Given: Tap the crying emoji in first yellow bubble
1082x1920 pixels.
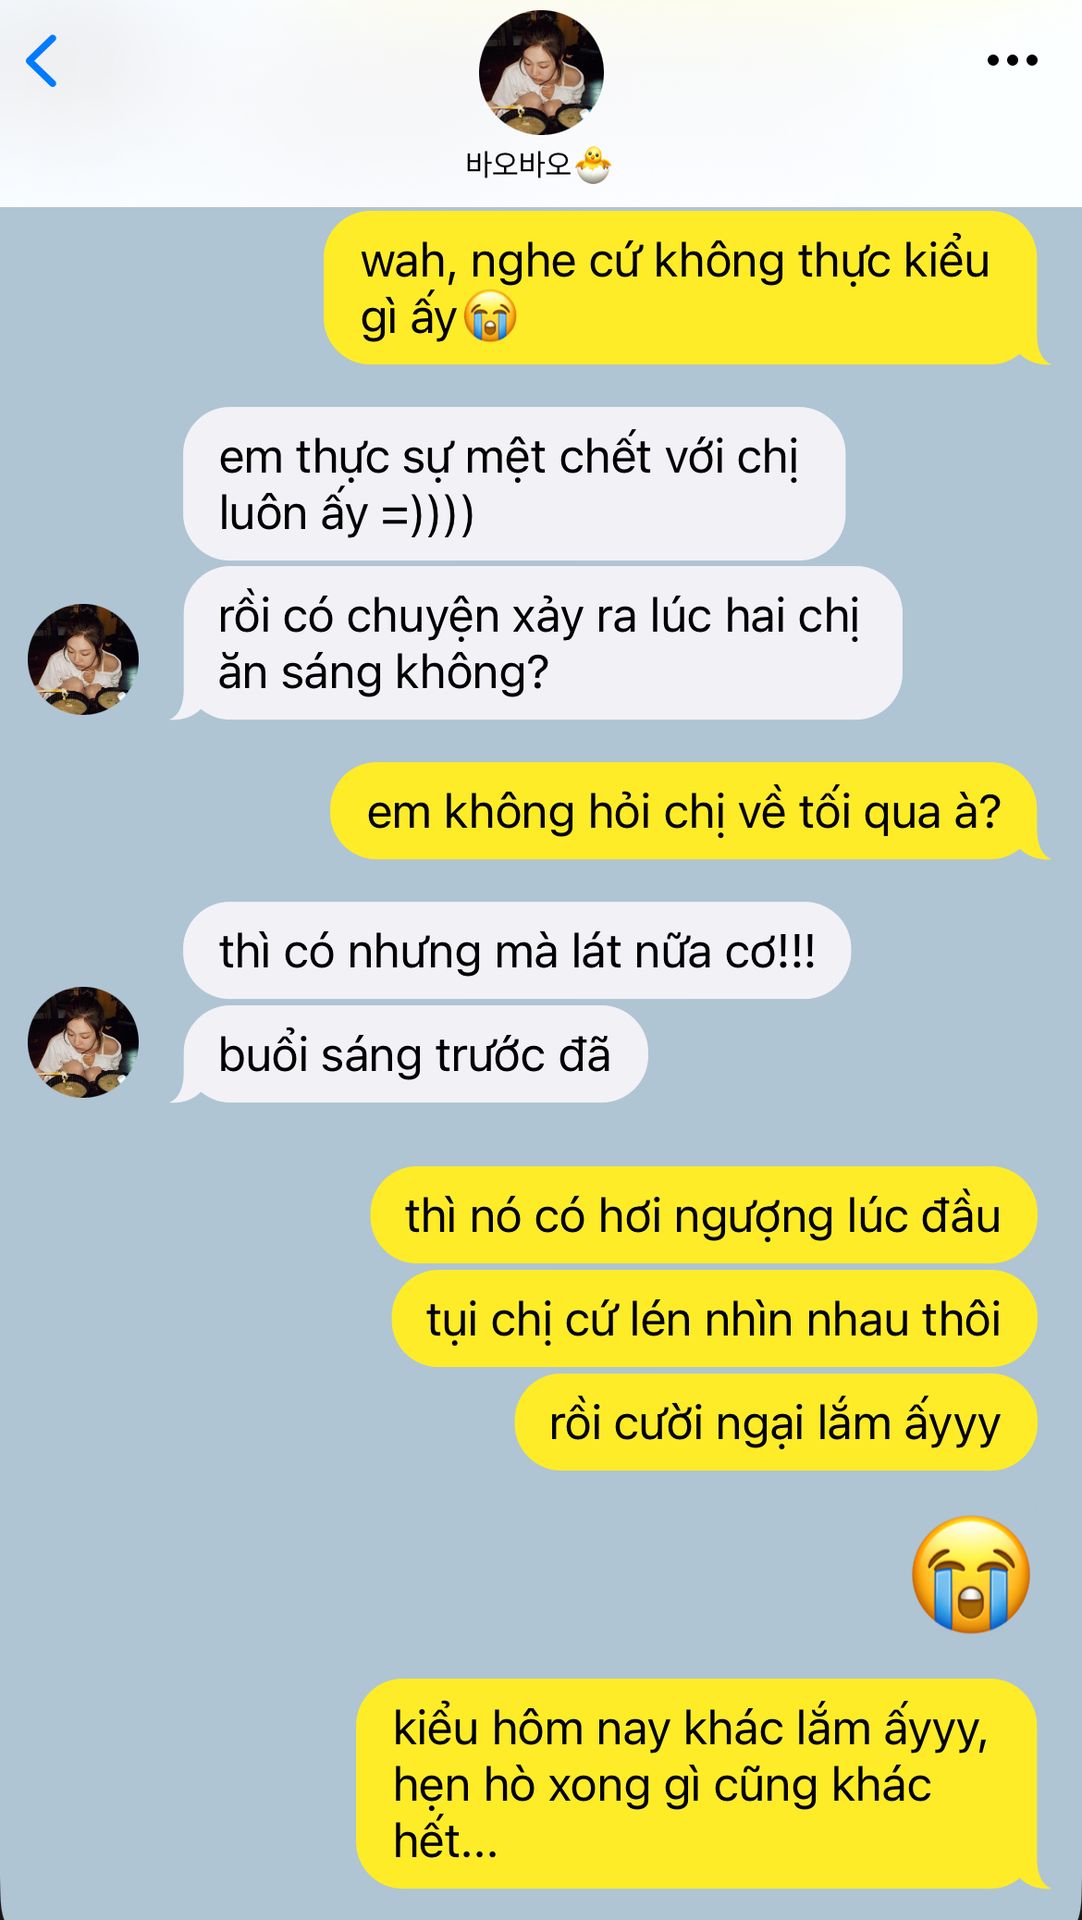Looking at the screenshot, I should pos(490,317).
